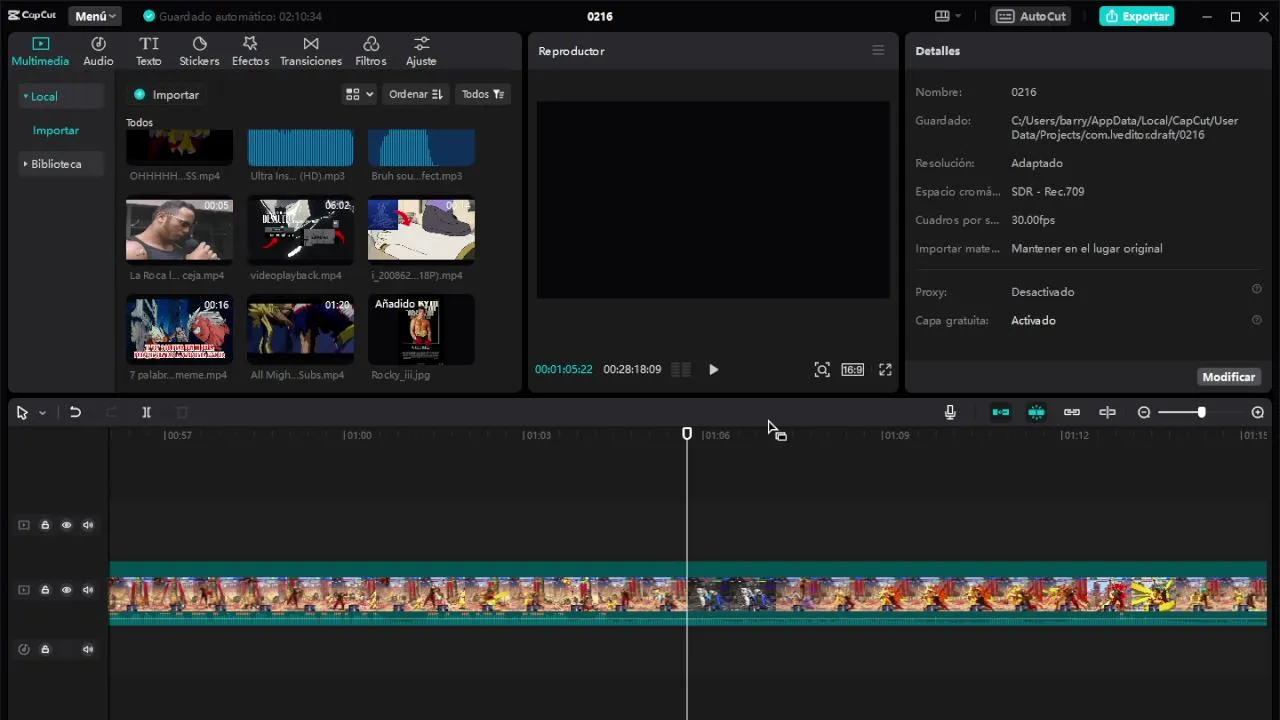Click the info icon next to Proxy

pyautogui.click(x=1257, y=289)
